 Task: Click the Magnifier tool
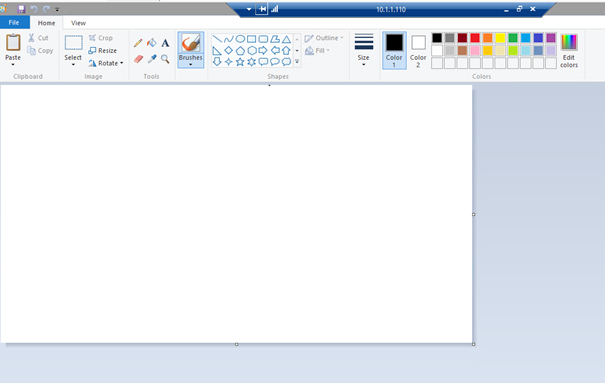[165, 59]
